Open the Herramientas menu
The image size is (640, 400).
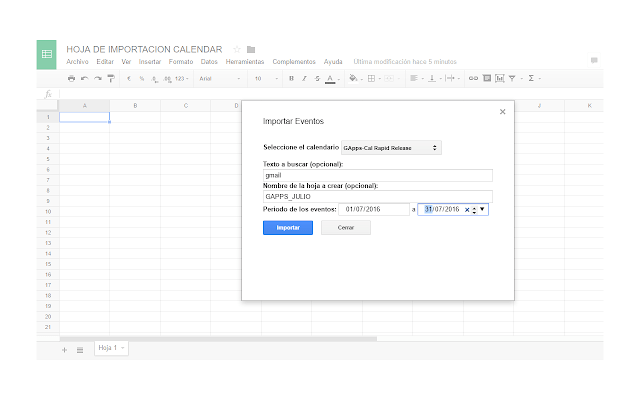click(x=245, y=62)
